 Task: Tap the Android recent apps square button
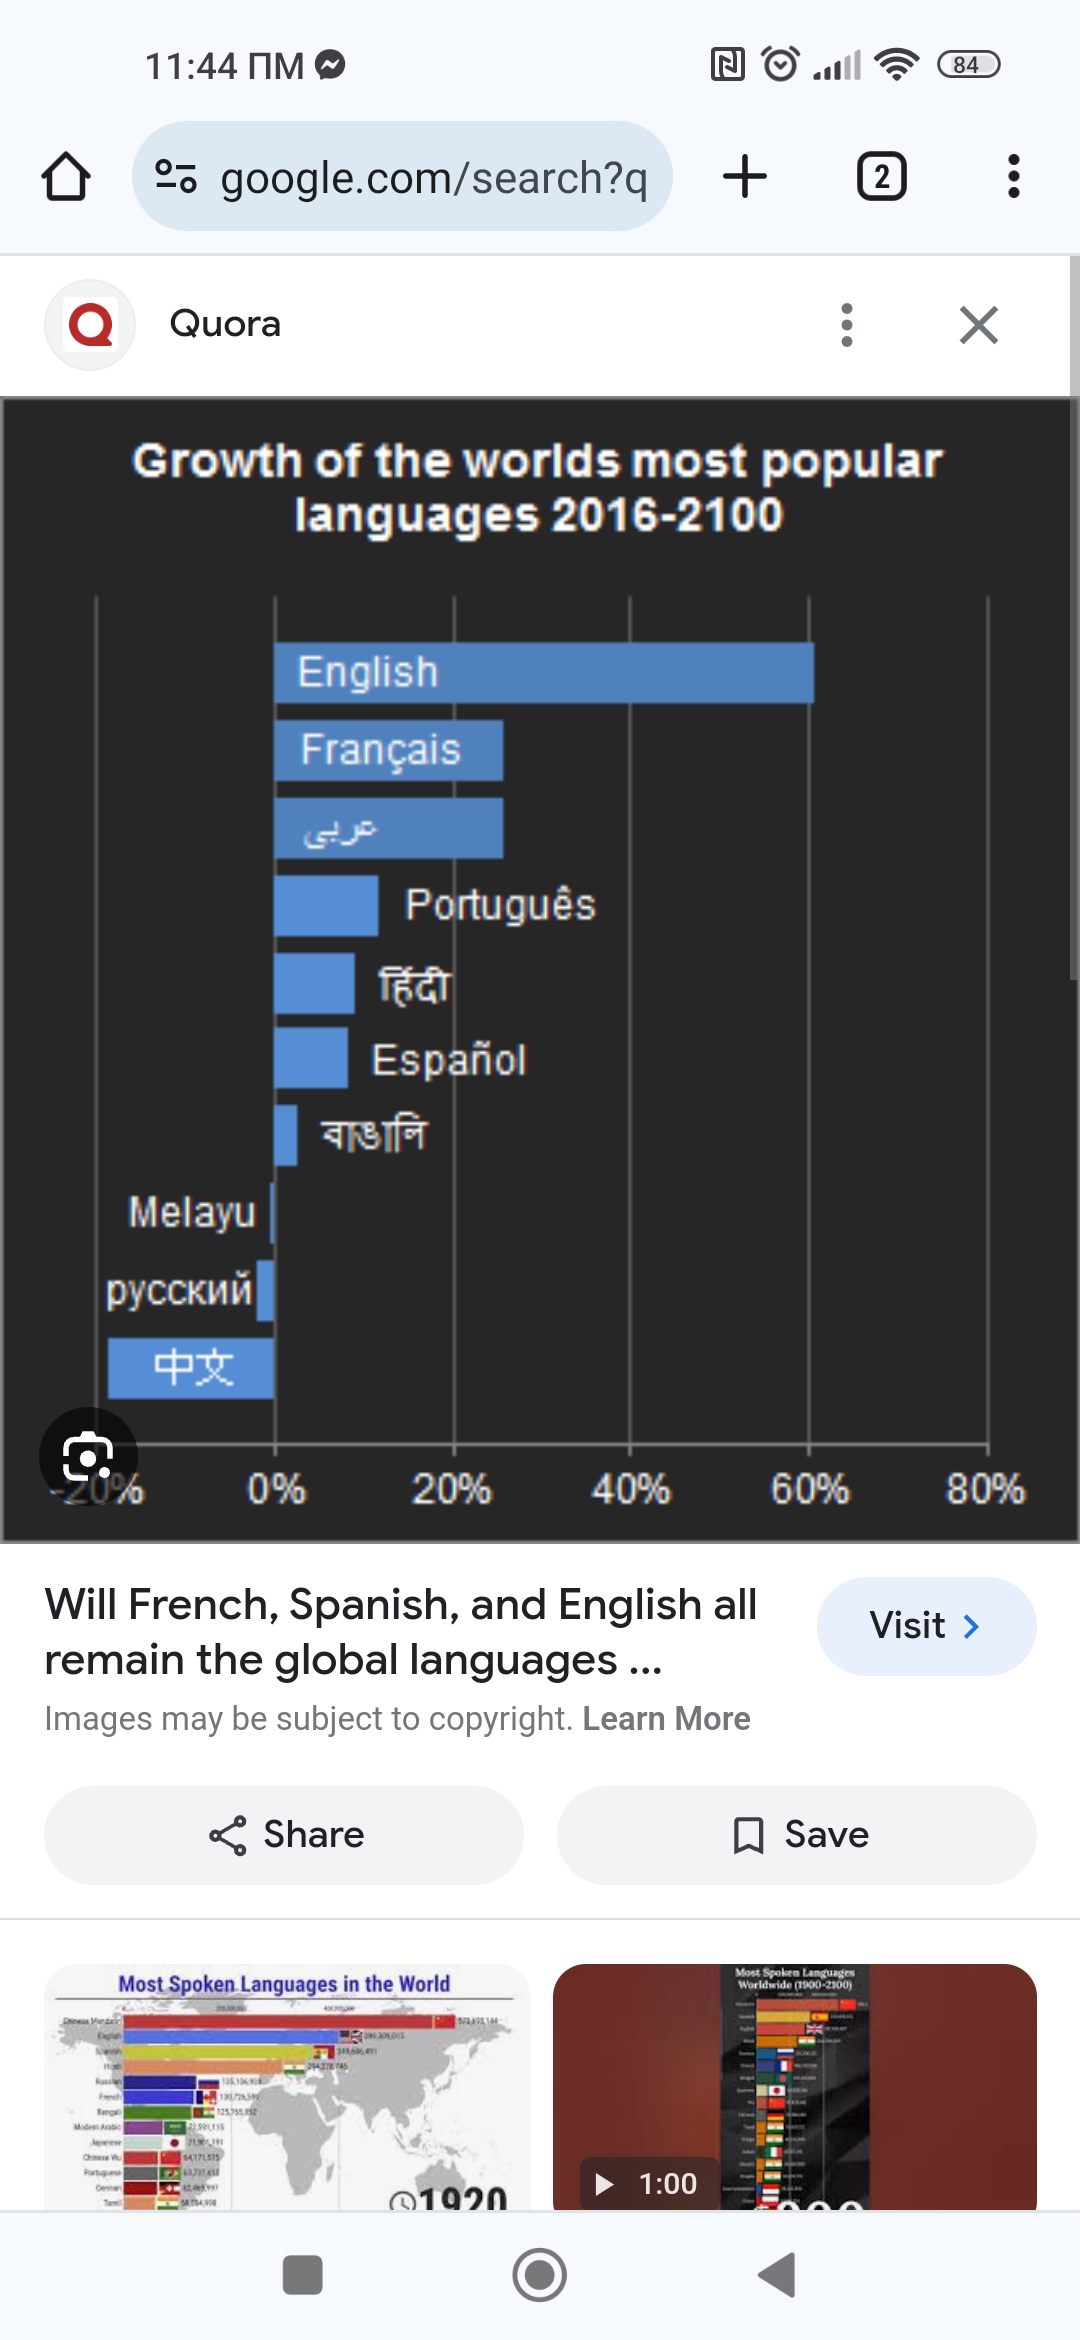302,2275
